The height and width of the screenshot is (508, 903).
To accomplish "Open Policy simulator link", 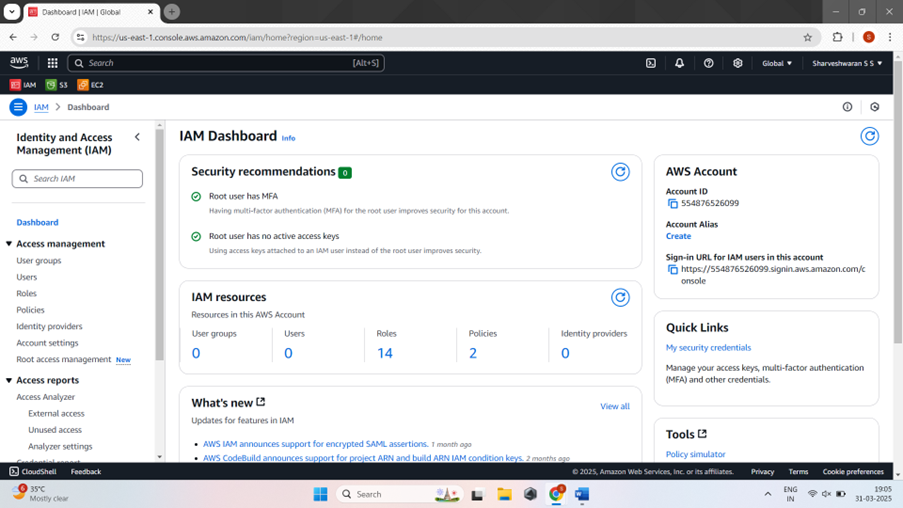I will tap(696, 454).
